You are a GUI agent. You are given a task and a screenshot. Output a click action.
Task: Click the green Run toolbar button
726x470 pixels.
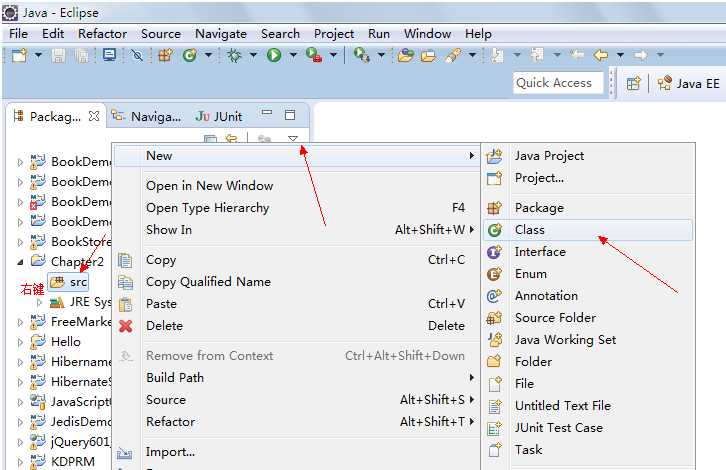(274, 56)
